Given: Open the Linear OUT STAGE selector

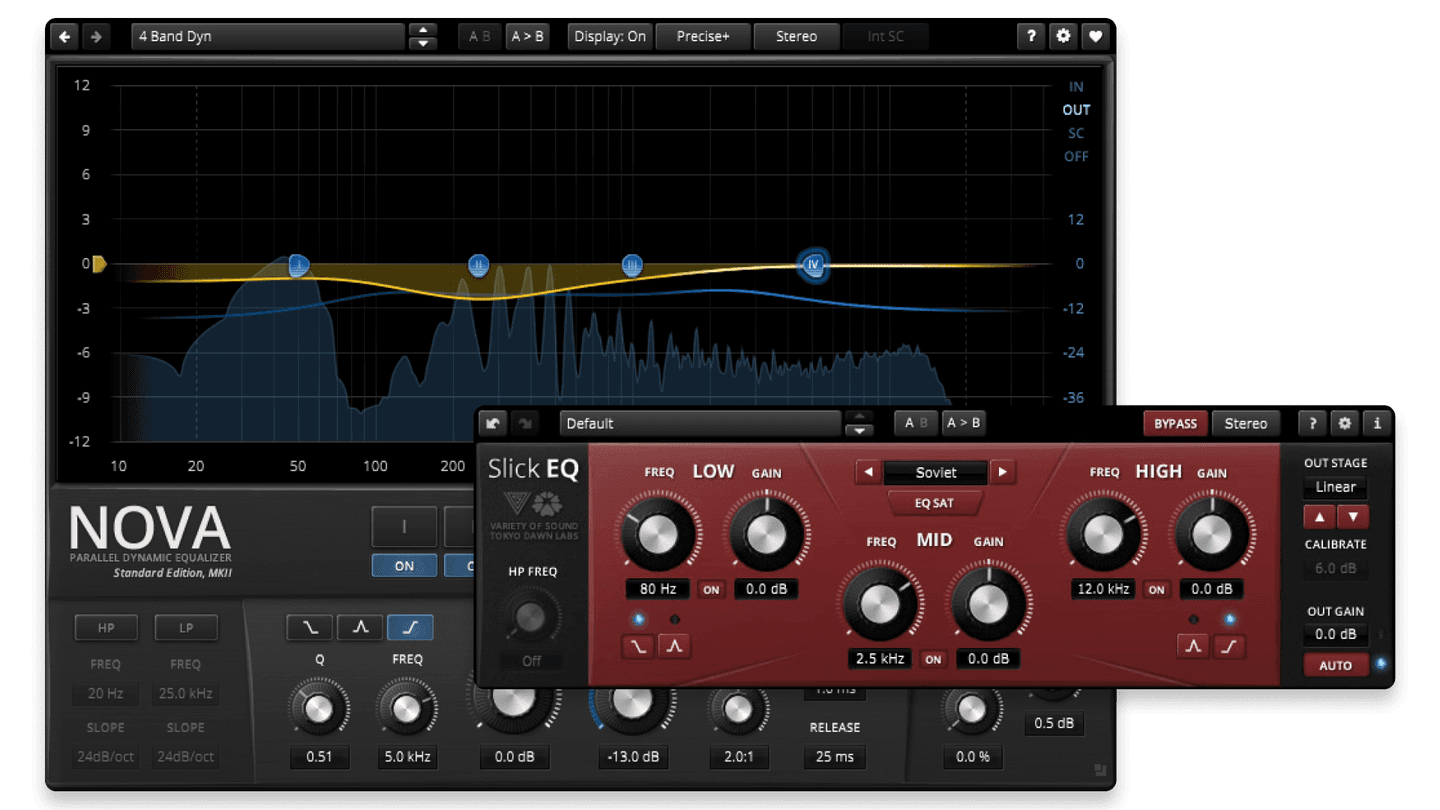Looking at the screenshot, I should coord(1335,487).
